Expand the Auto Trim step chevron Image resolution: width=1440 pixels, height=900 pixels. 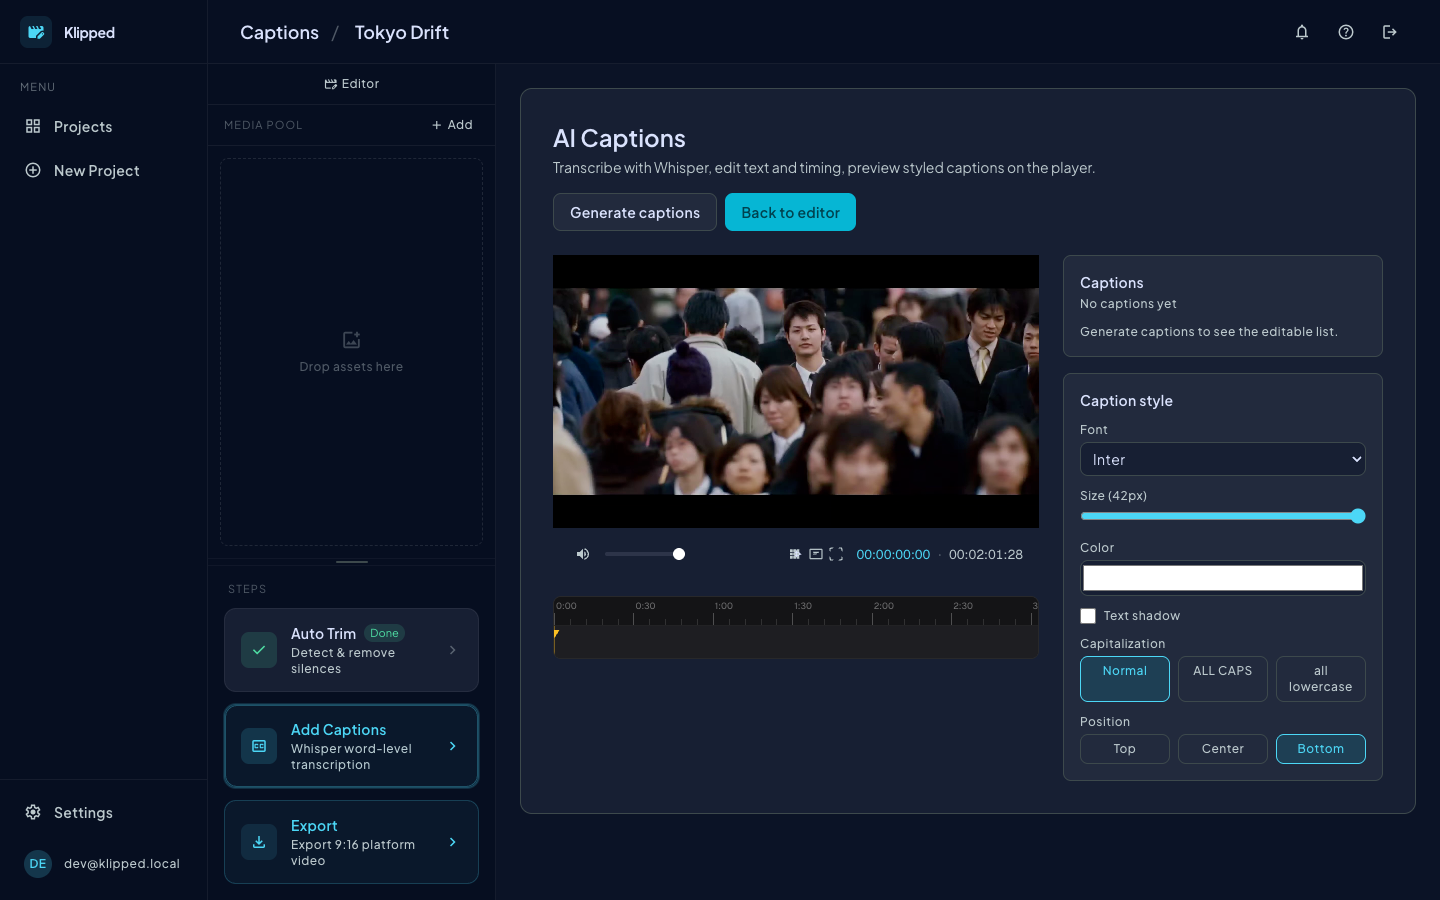pyautogui.click(x=453, y=650)
